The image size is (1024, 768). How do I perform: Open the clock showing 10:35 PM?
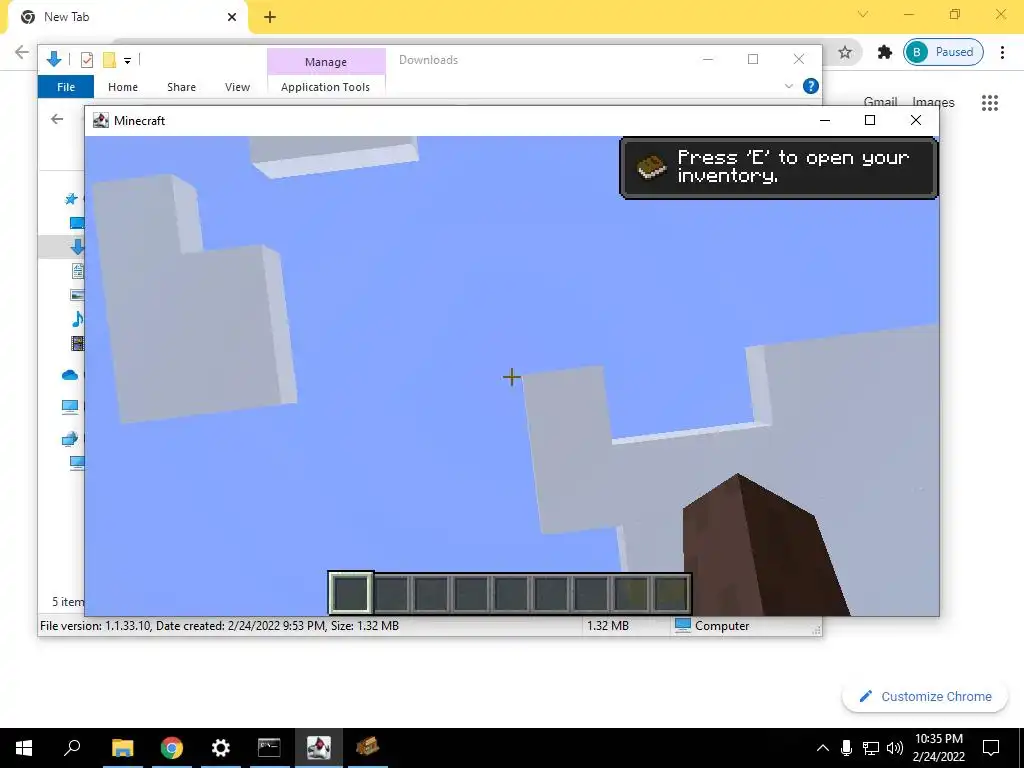(938, 748)
